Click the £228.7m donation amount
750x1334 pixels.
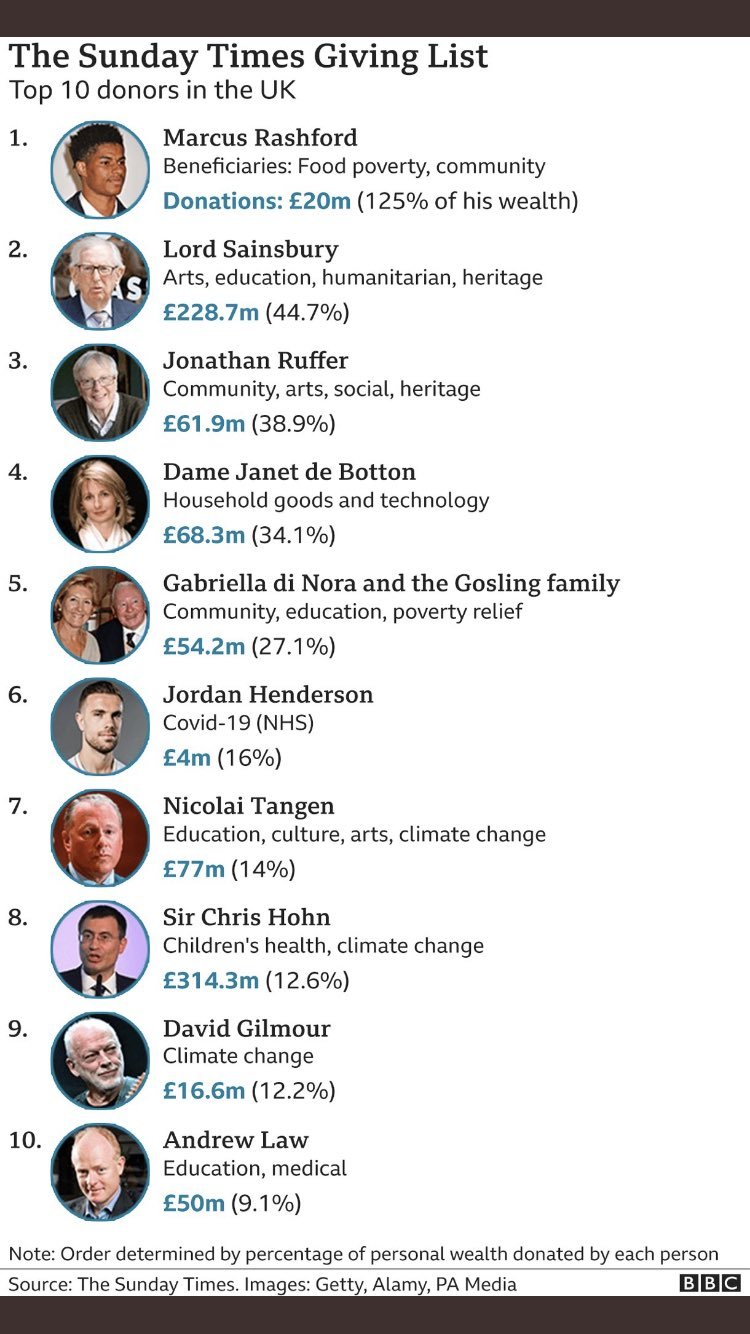point(211,313)
